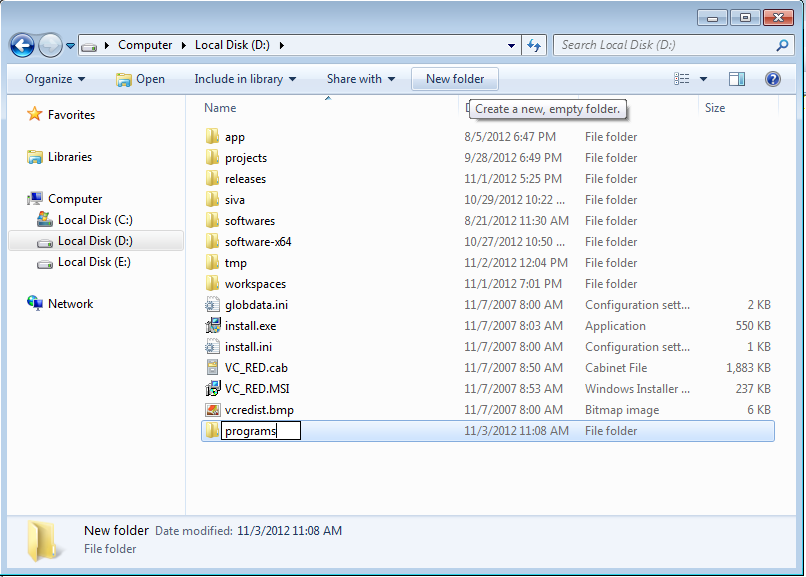The image size is (806, 577).
Task: Click the search magnifier icon
Action: pos(782,45)
